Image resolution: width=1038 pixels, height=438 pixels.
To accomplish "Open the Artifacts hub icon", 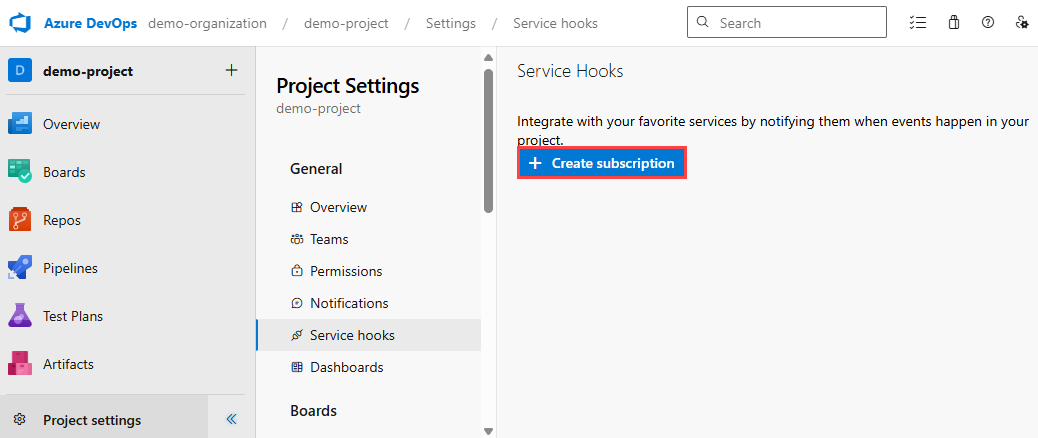I will pyautogui.click(x=21, y=364).
